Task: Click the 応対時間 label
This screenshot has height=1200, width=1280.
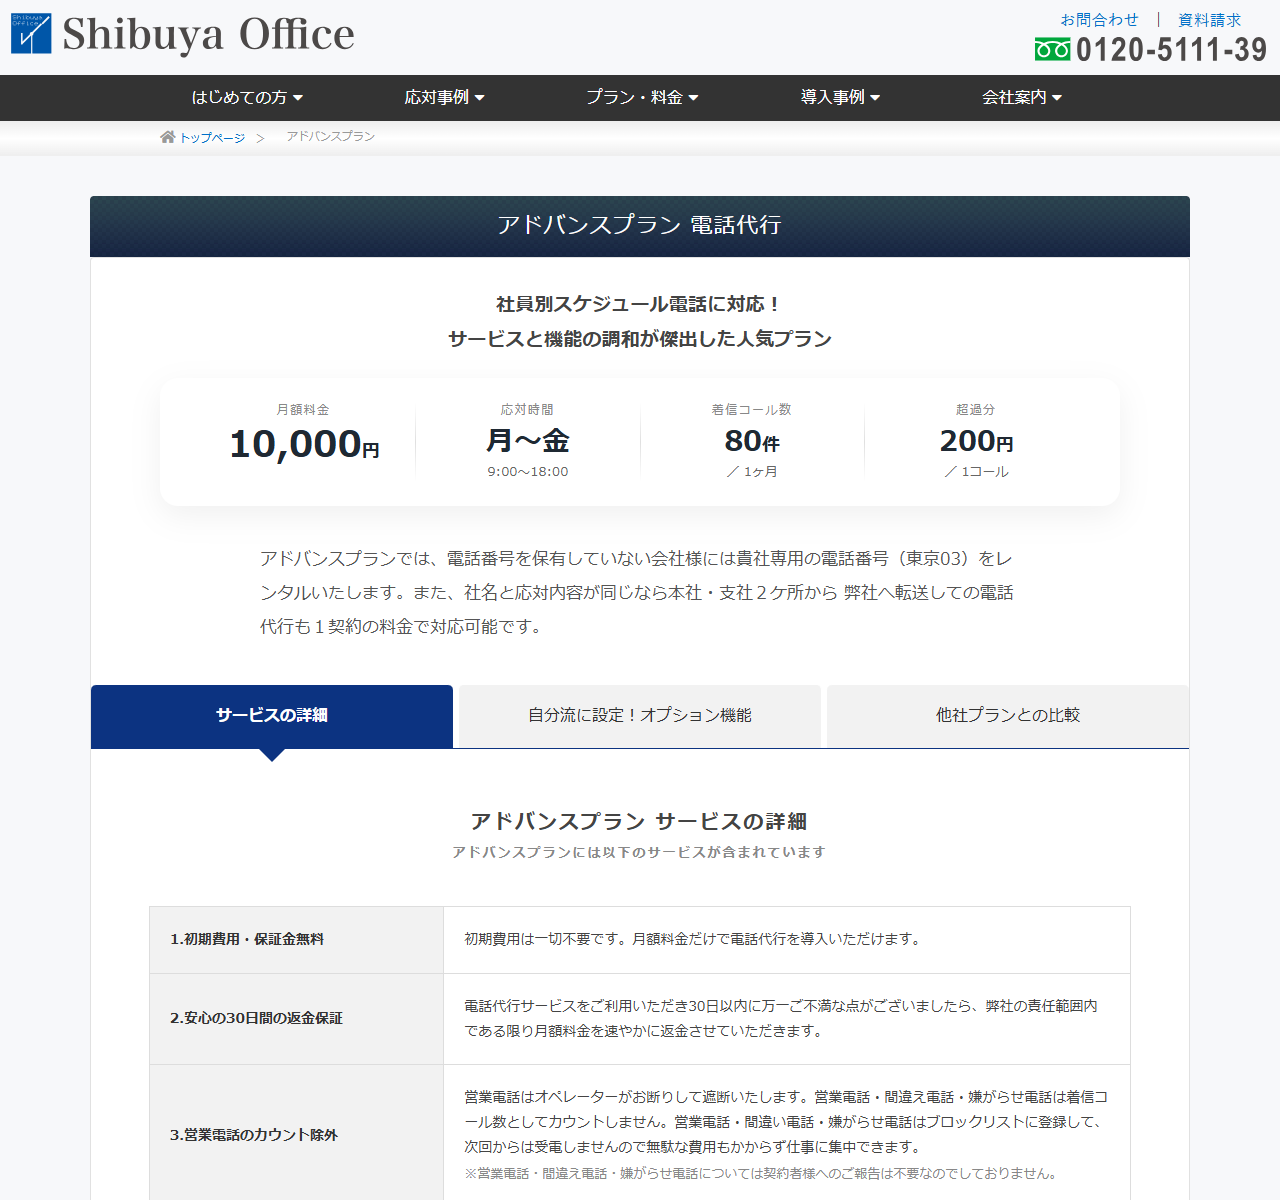Action: coord(527,410)
